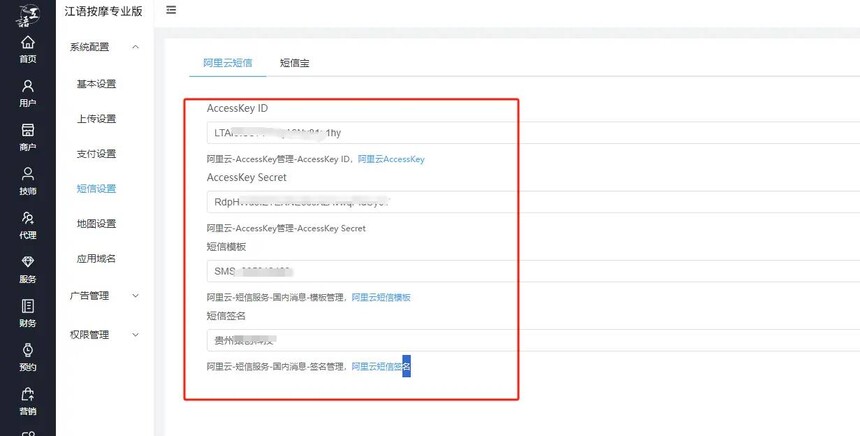This screenshot has height=436, width=860.
Task: Open the 预约 appointment icon
Action: 27,356
